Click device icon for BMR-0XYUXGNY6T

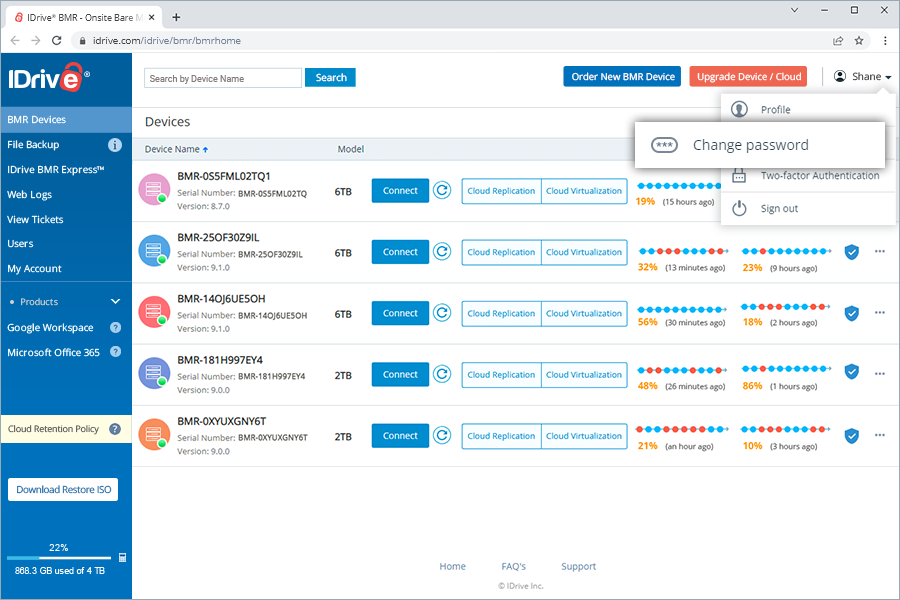click(154, 435)
